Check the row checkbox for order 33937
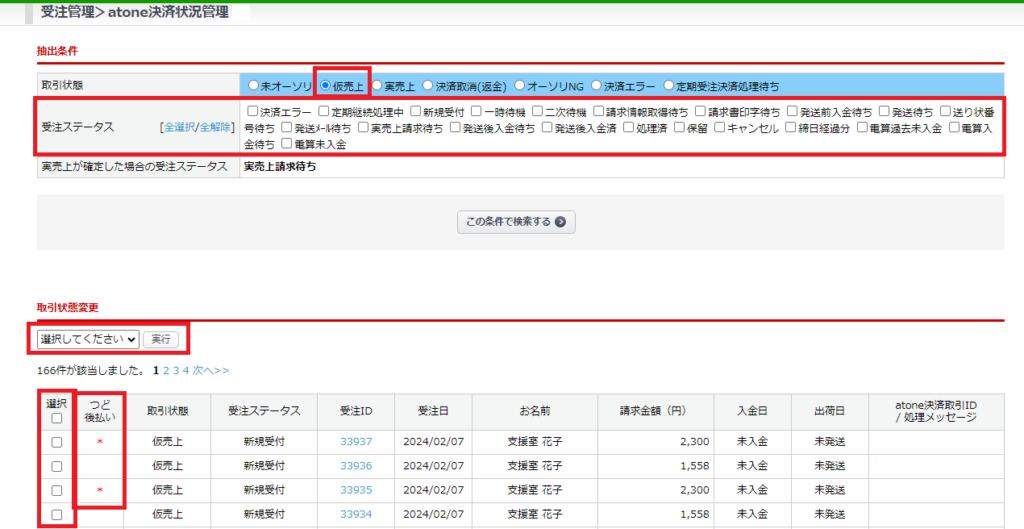Image resolution: width=1024 pixels, height=529 pixels. (56, 442)
